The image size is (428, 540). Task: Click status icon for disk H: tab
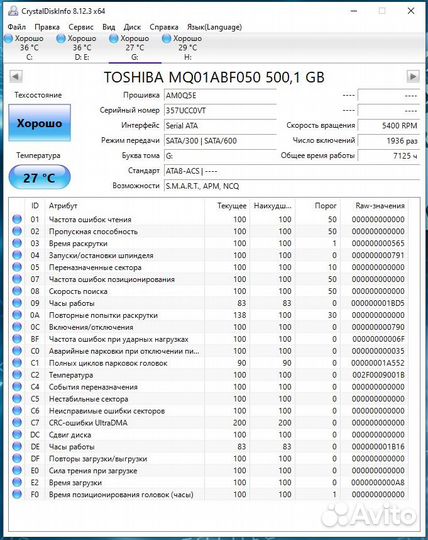click(166, 39)
